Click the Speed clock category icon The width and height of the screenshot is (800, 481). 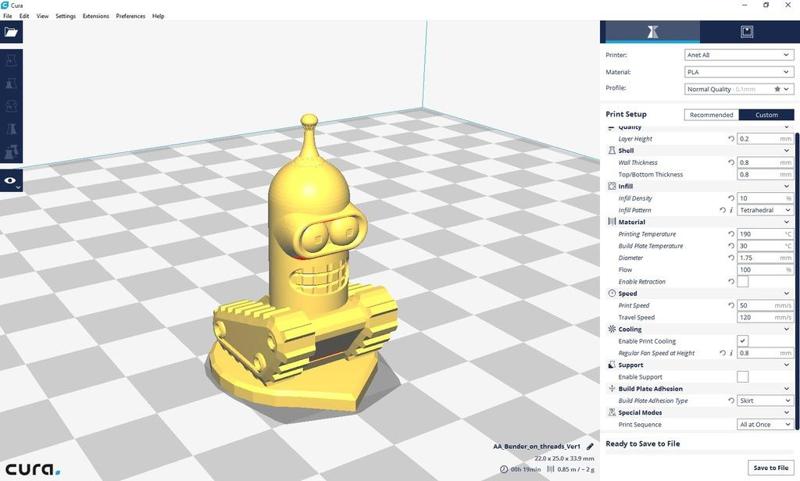pos(612,293)
